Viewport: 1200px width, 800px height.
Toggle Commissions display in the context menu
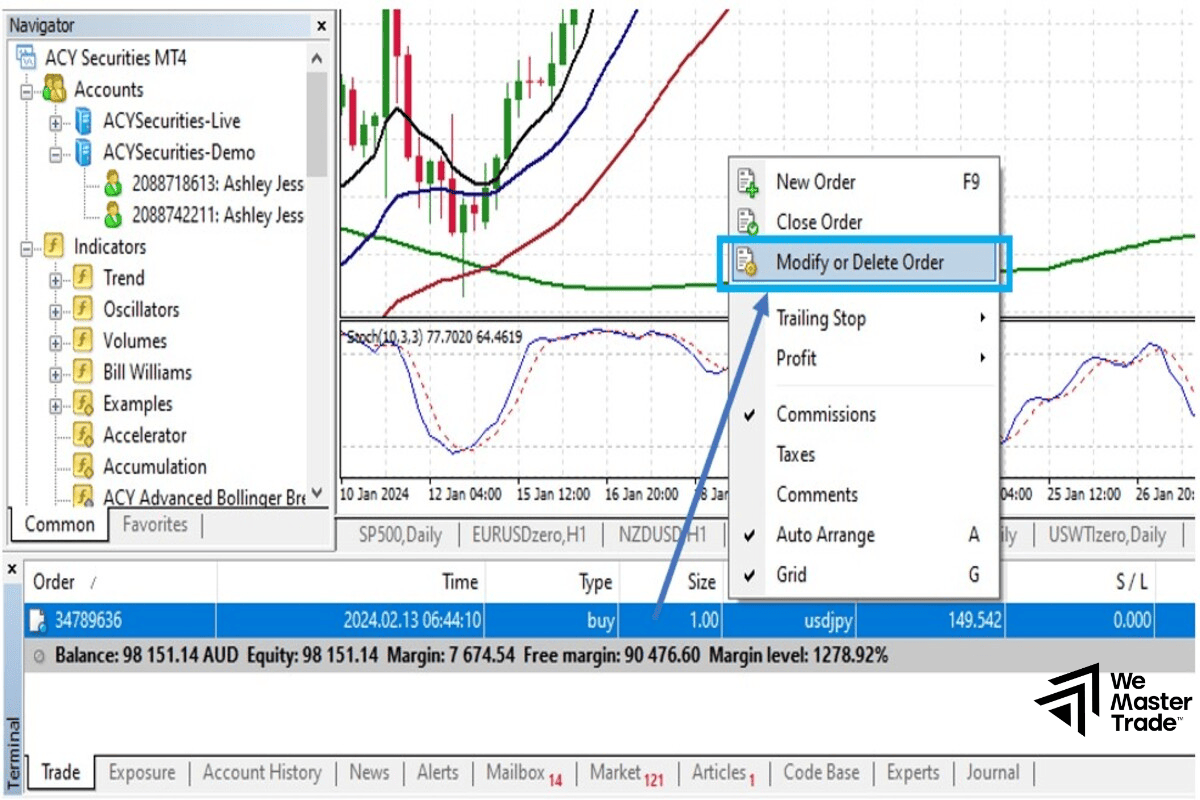pyautogui.click(x=826, y=414)
